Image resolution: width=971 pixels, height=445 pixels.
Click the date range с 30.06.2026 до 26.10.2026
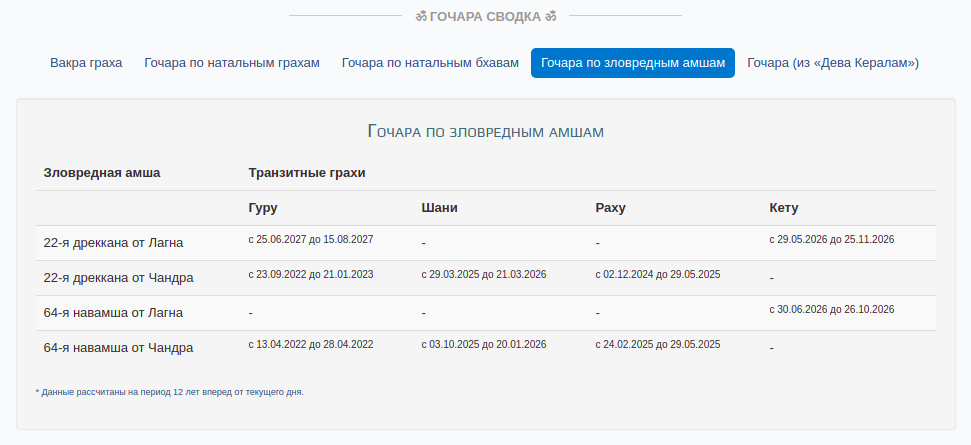(x=832, y=309)
